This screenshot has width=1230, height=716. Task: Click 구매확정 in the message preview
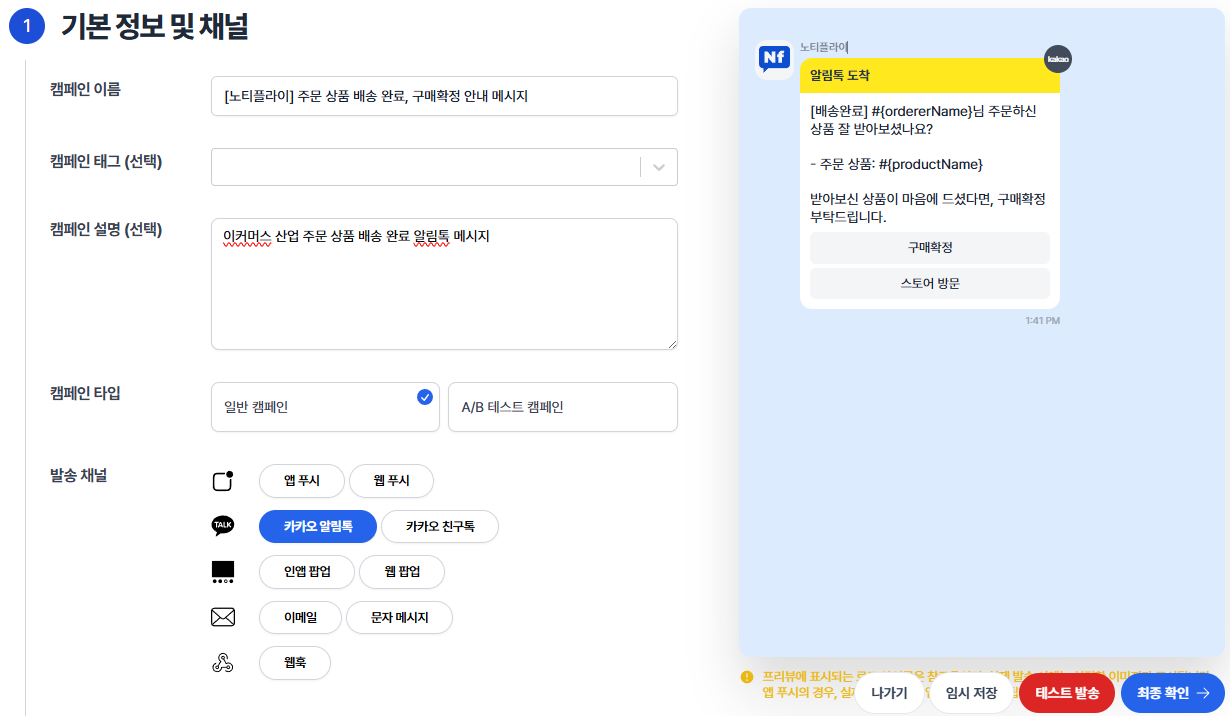929,247
